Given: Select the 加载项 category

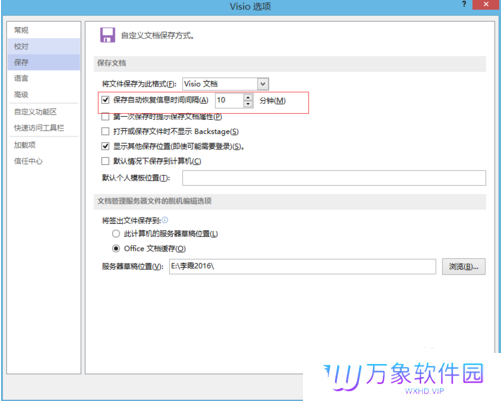Looking at the screenshot, I should pyautogui.click(x=43, y=145).
